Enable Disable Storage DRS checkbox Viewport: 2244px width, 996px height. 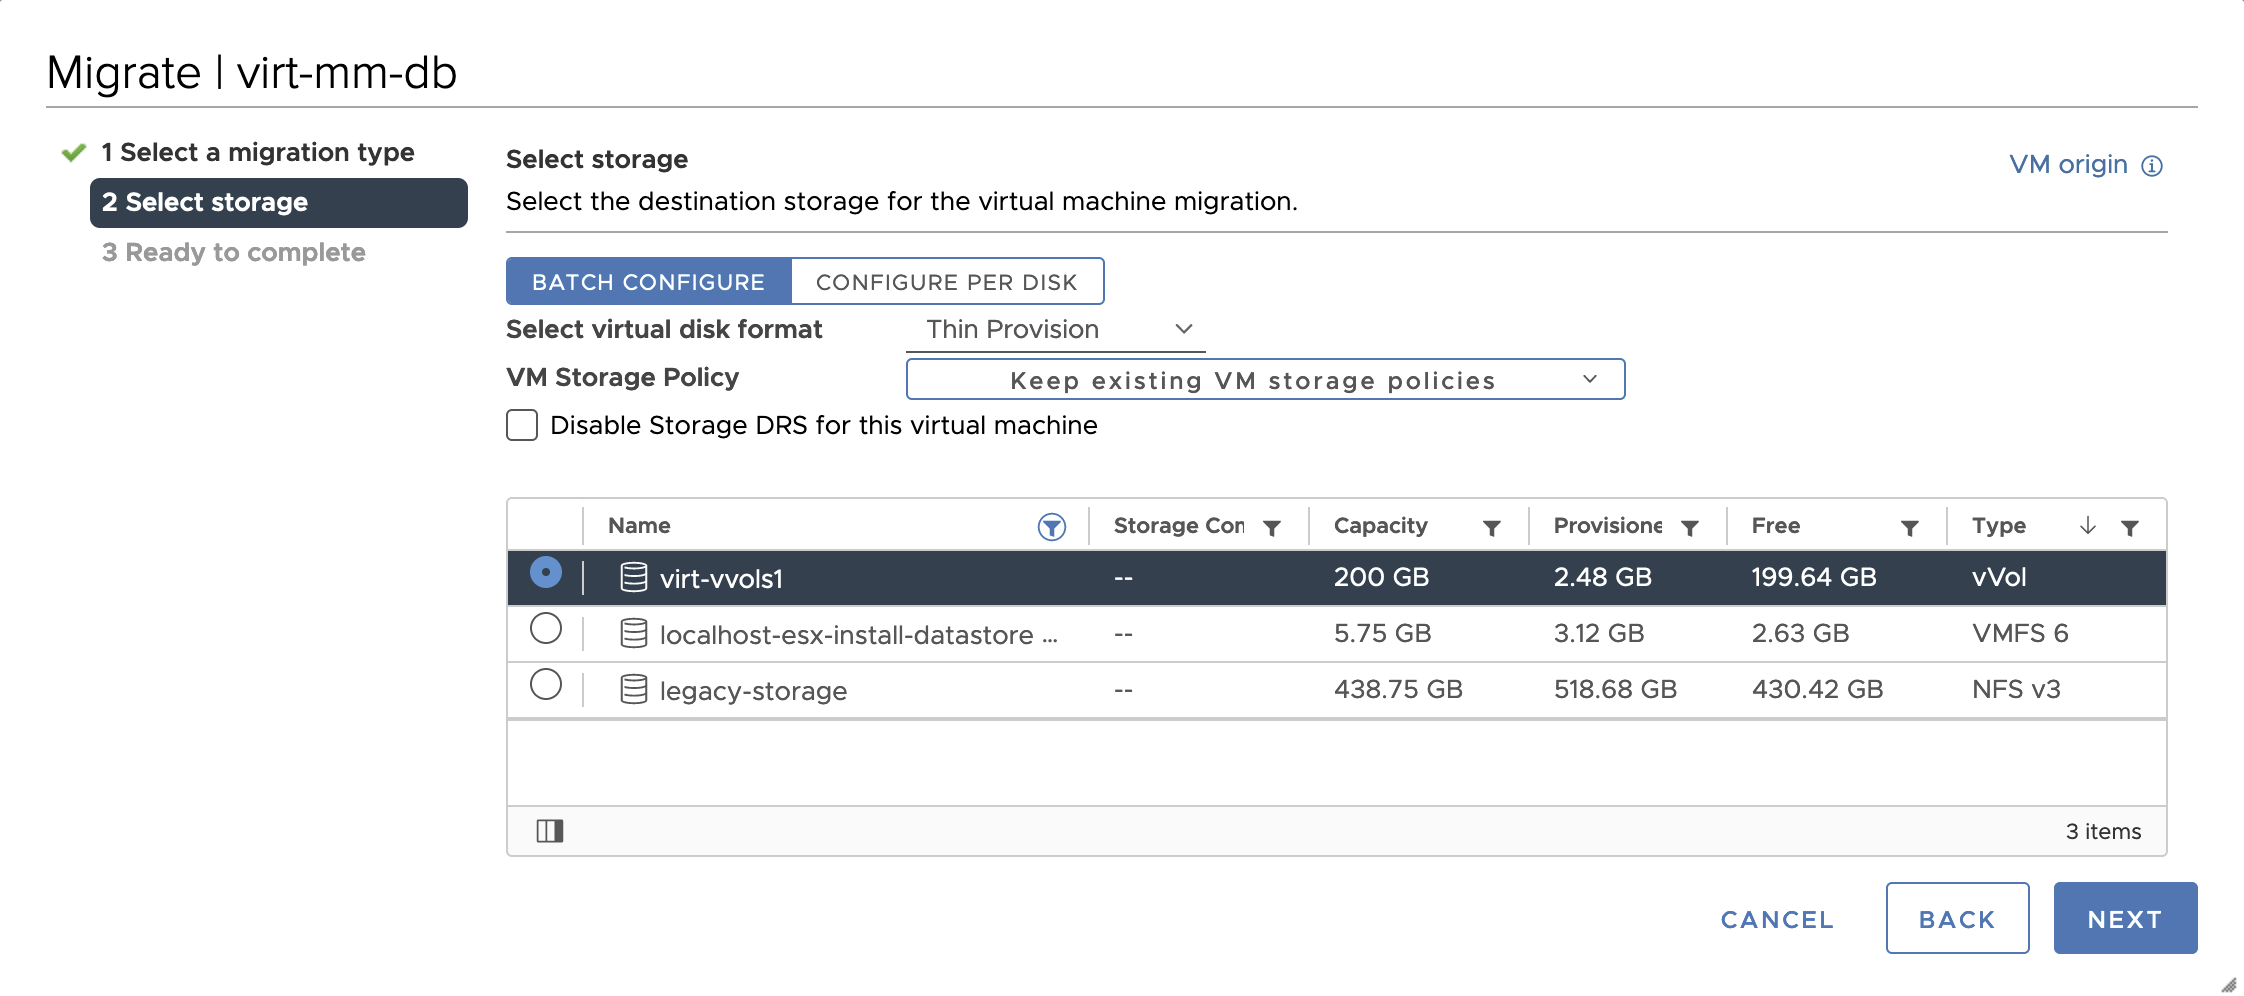[x=522, y=425]
